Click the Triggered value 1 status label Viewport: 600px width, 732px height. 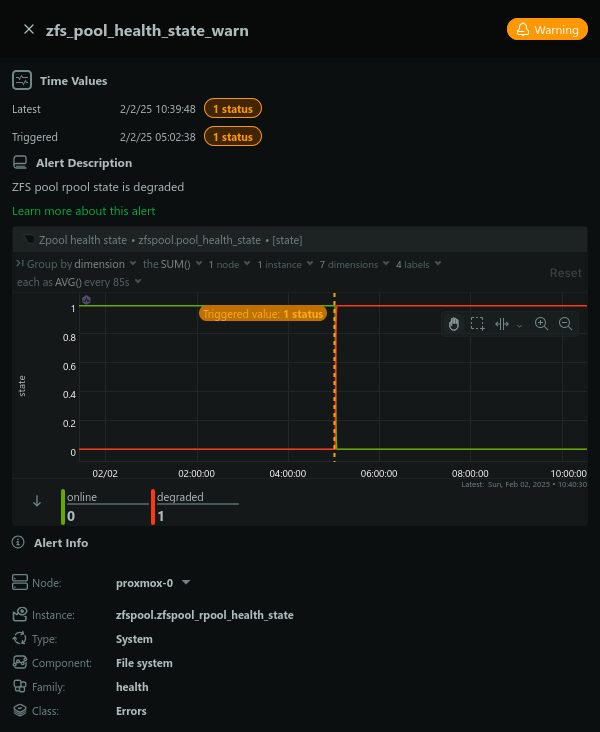point(263,314)
